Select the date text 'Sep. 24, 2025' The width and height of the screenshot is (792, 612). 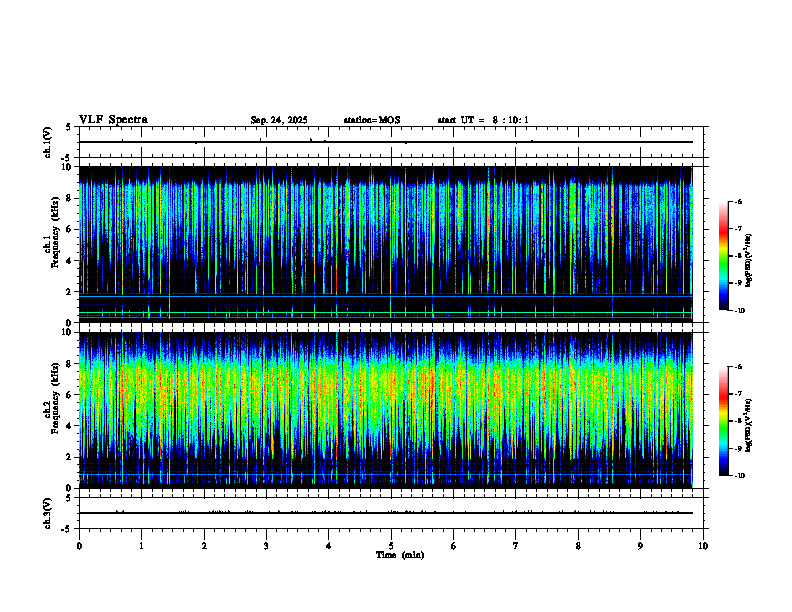coord(279,120)
